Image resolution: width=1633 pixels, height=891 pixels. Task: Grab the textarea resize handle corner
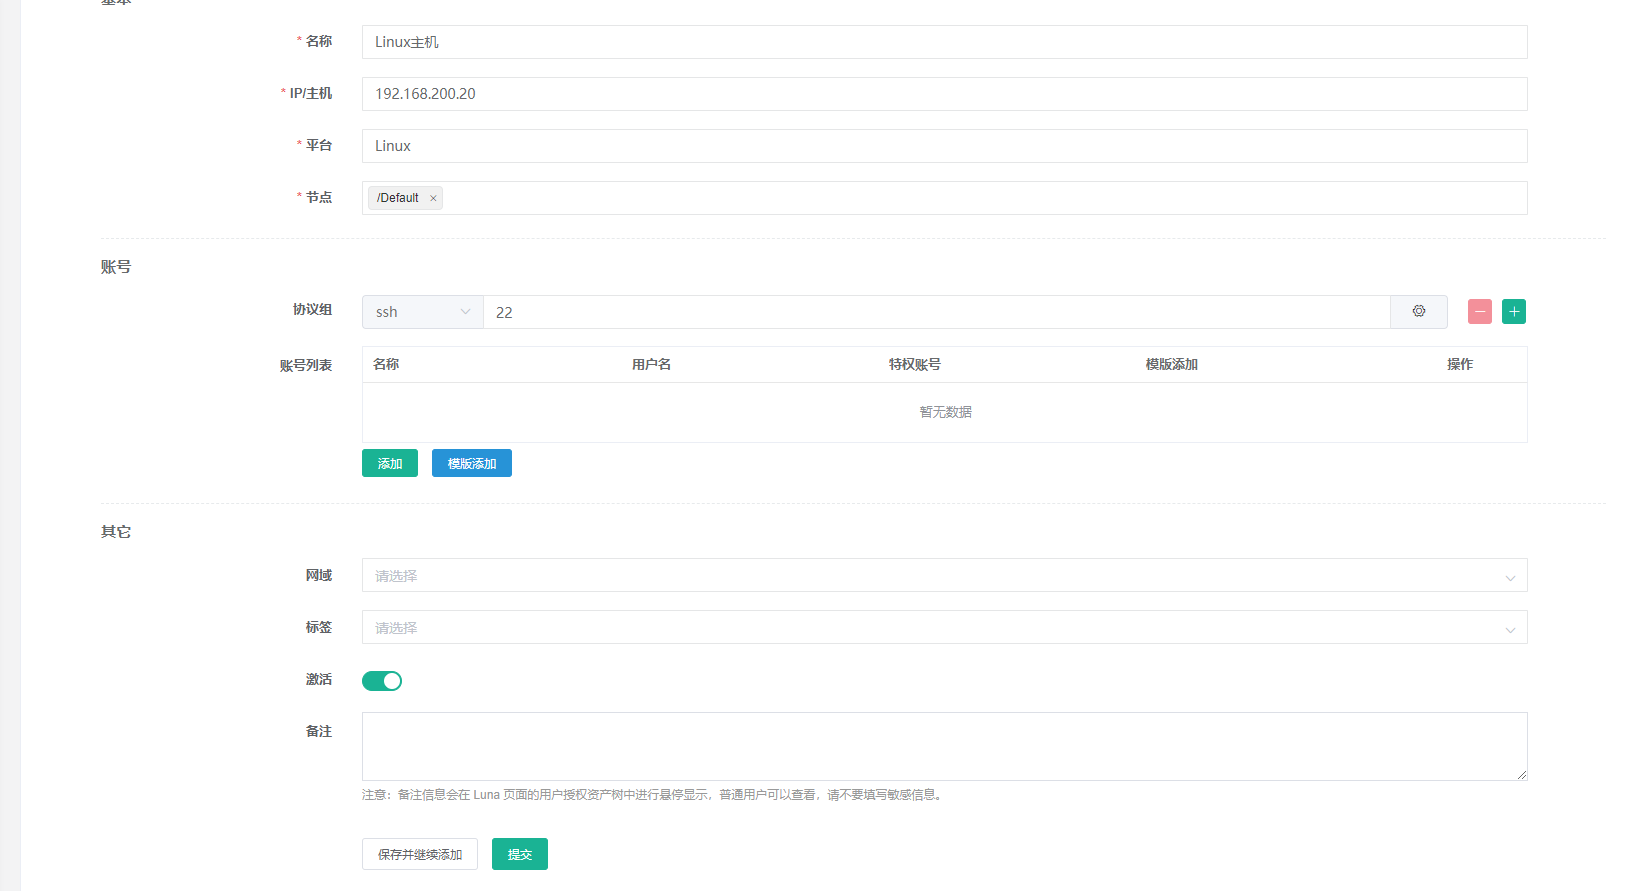[1522, 775]
